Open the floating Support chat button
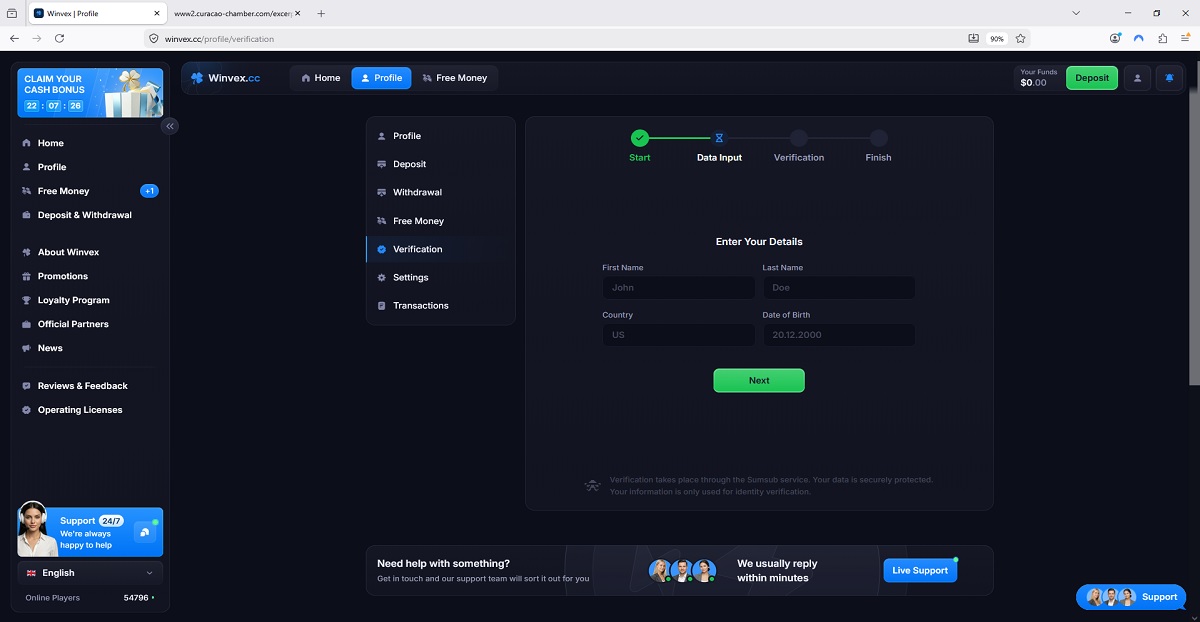Viewport: 1200px width, 622px height. tap(1131, 597)
